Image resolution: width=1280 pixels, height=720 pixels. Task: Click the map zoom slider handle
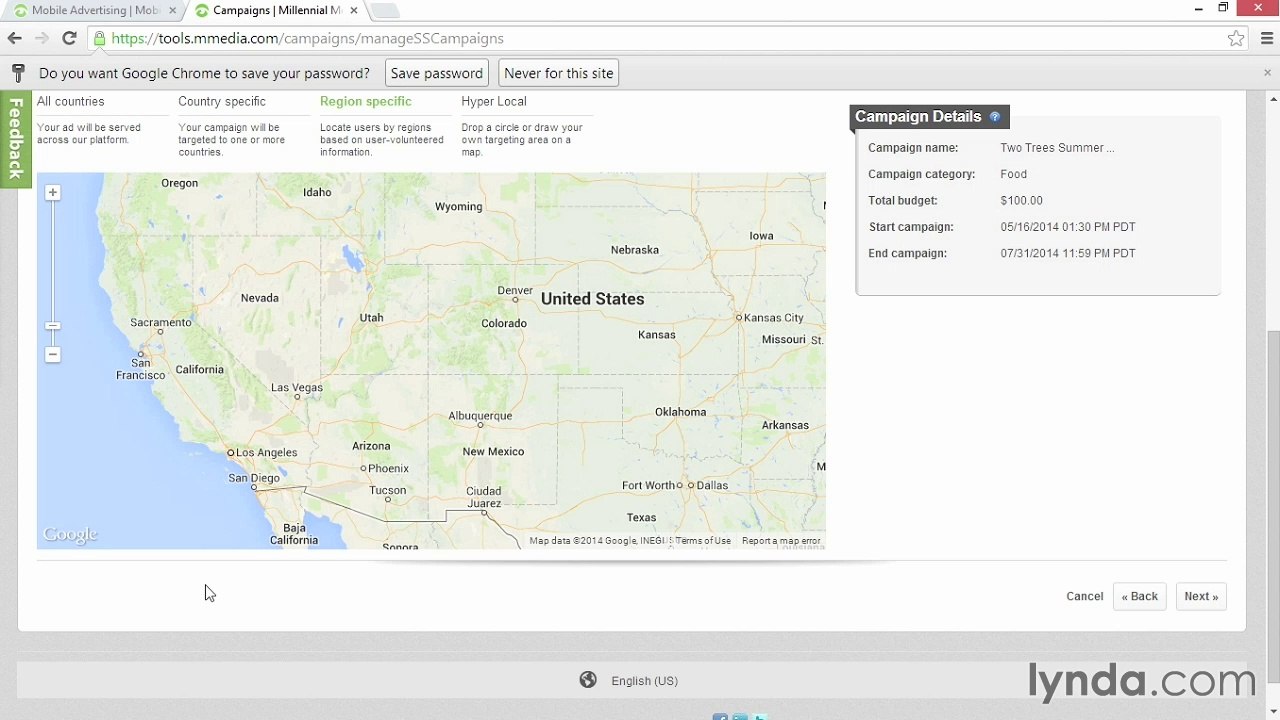(52, 326)
